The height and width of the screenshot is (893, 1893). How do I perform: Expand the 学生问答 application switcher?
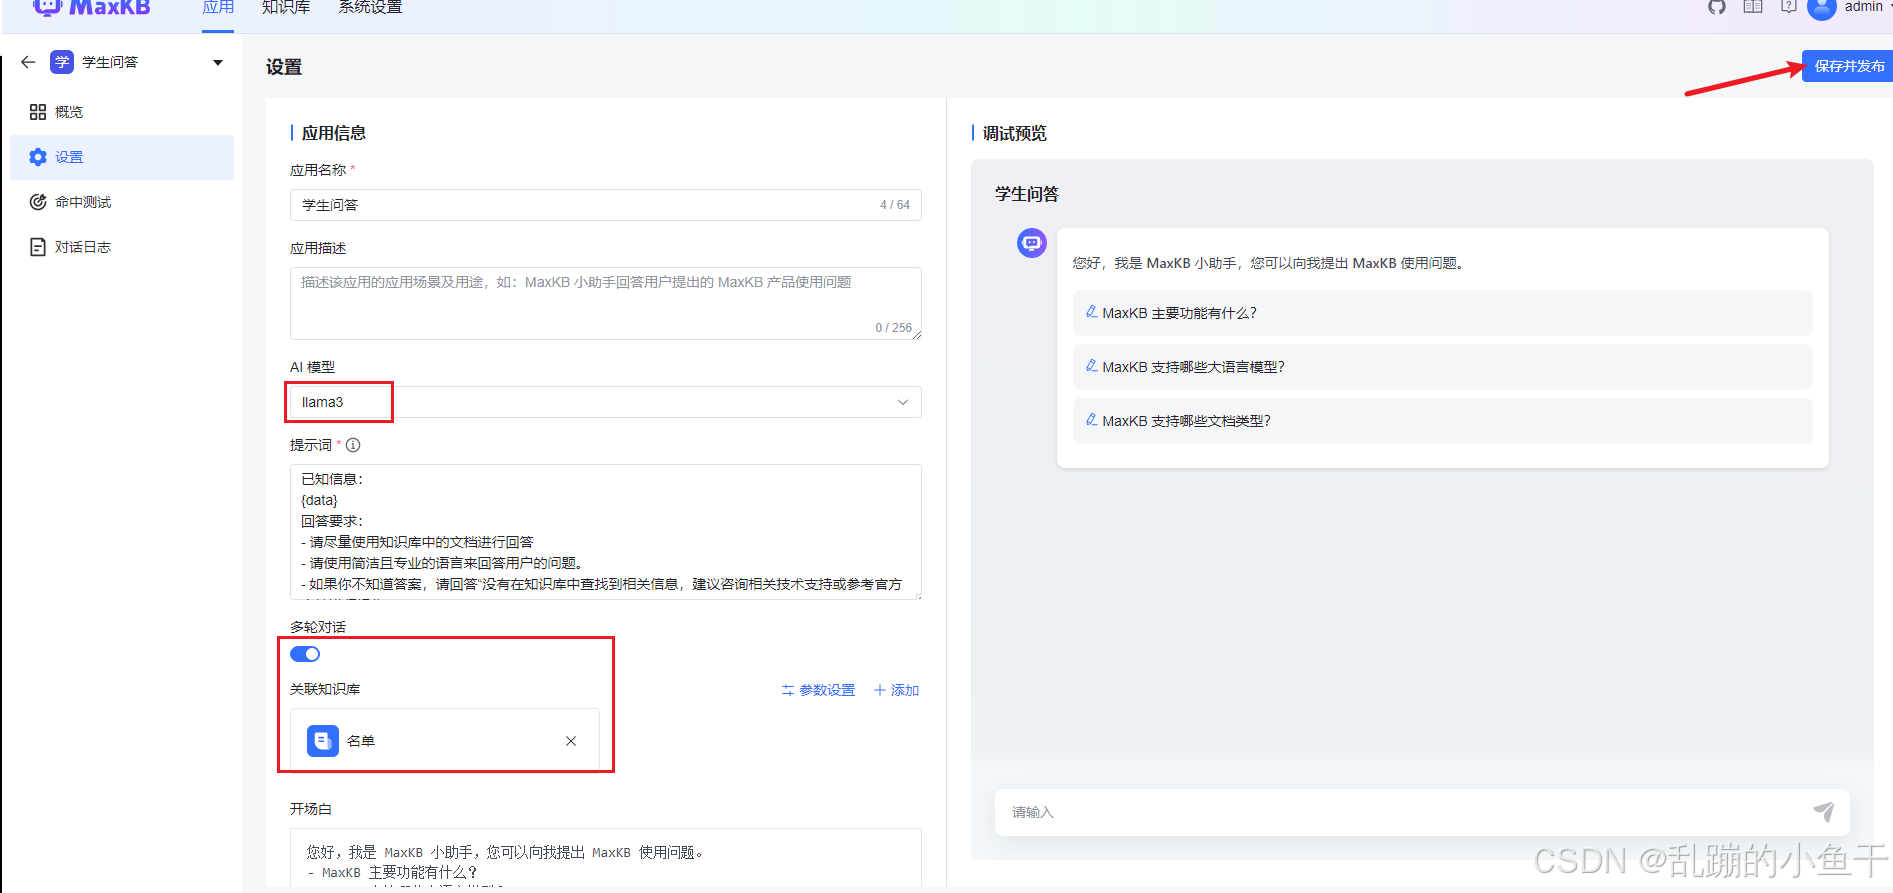pos(218,63)
